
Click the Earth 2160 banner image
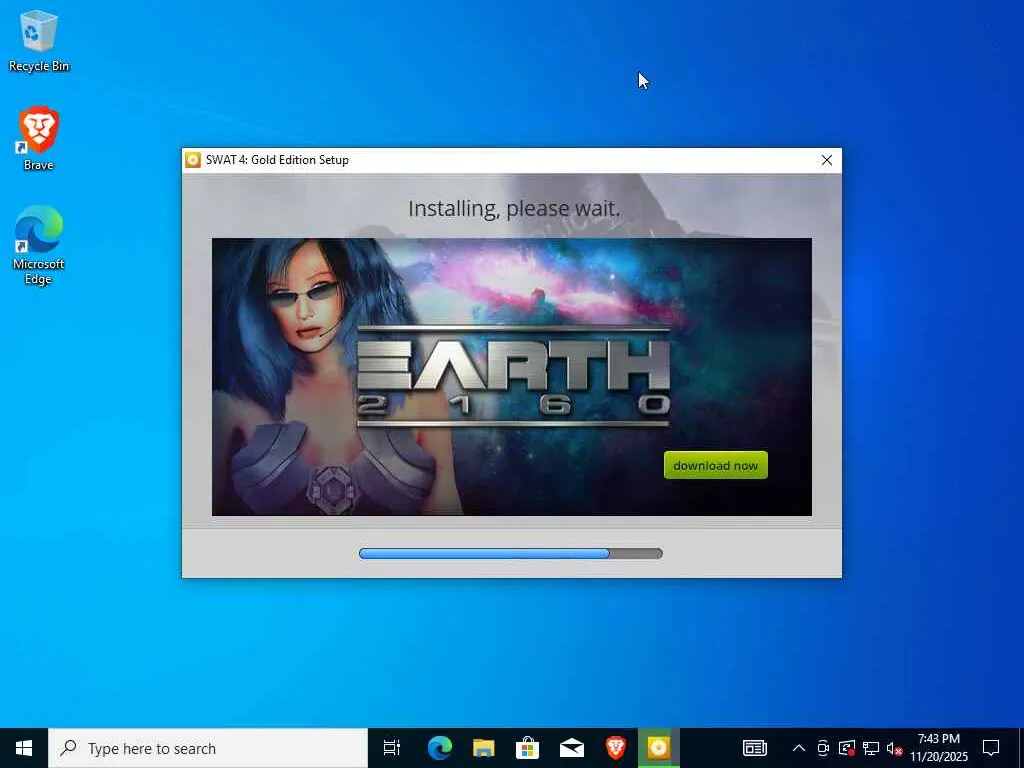(511, 377)
